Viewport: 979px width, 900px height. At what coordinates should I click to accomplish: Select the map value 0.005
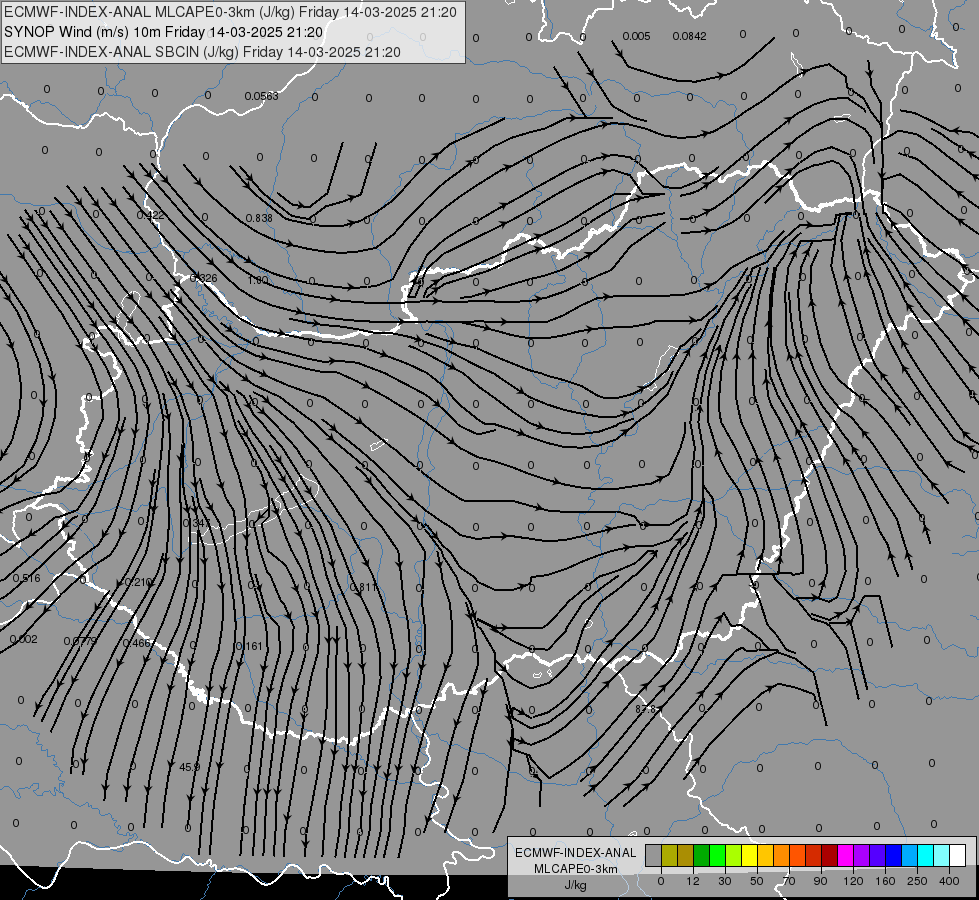coord(636,36)
